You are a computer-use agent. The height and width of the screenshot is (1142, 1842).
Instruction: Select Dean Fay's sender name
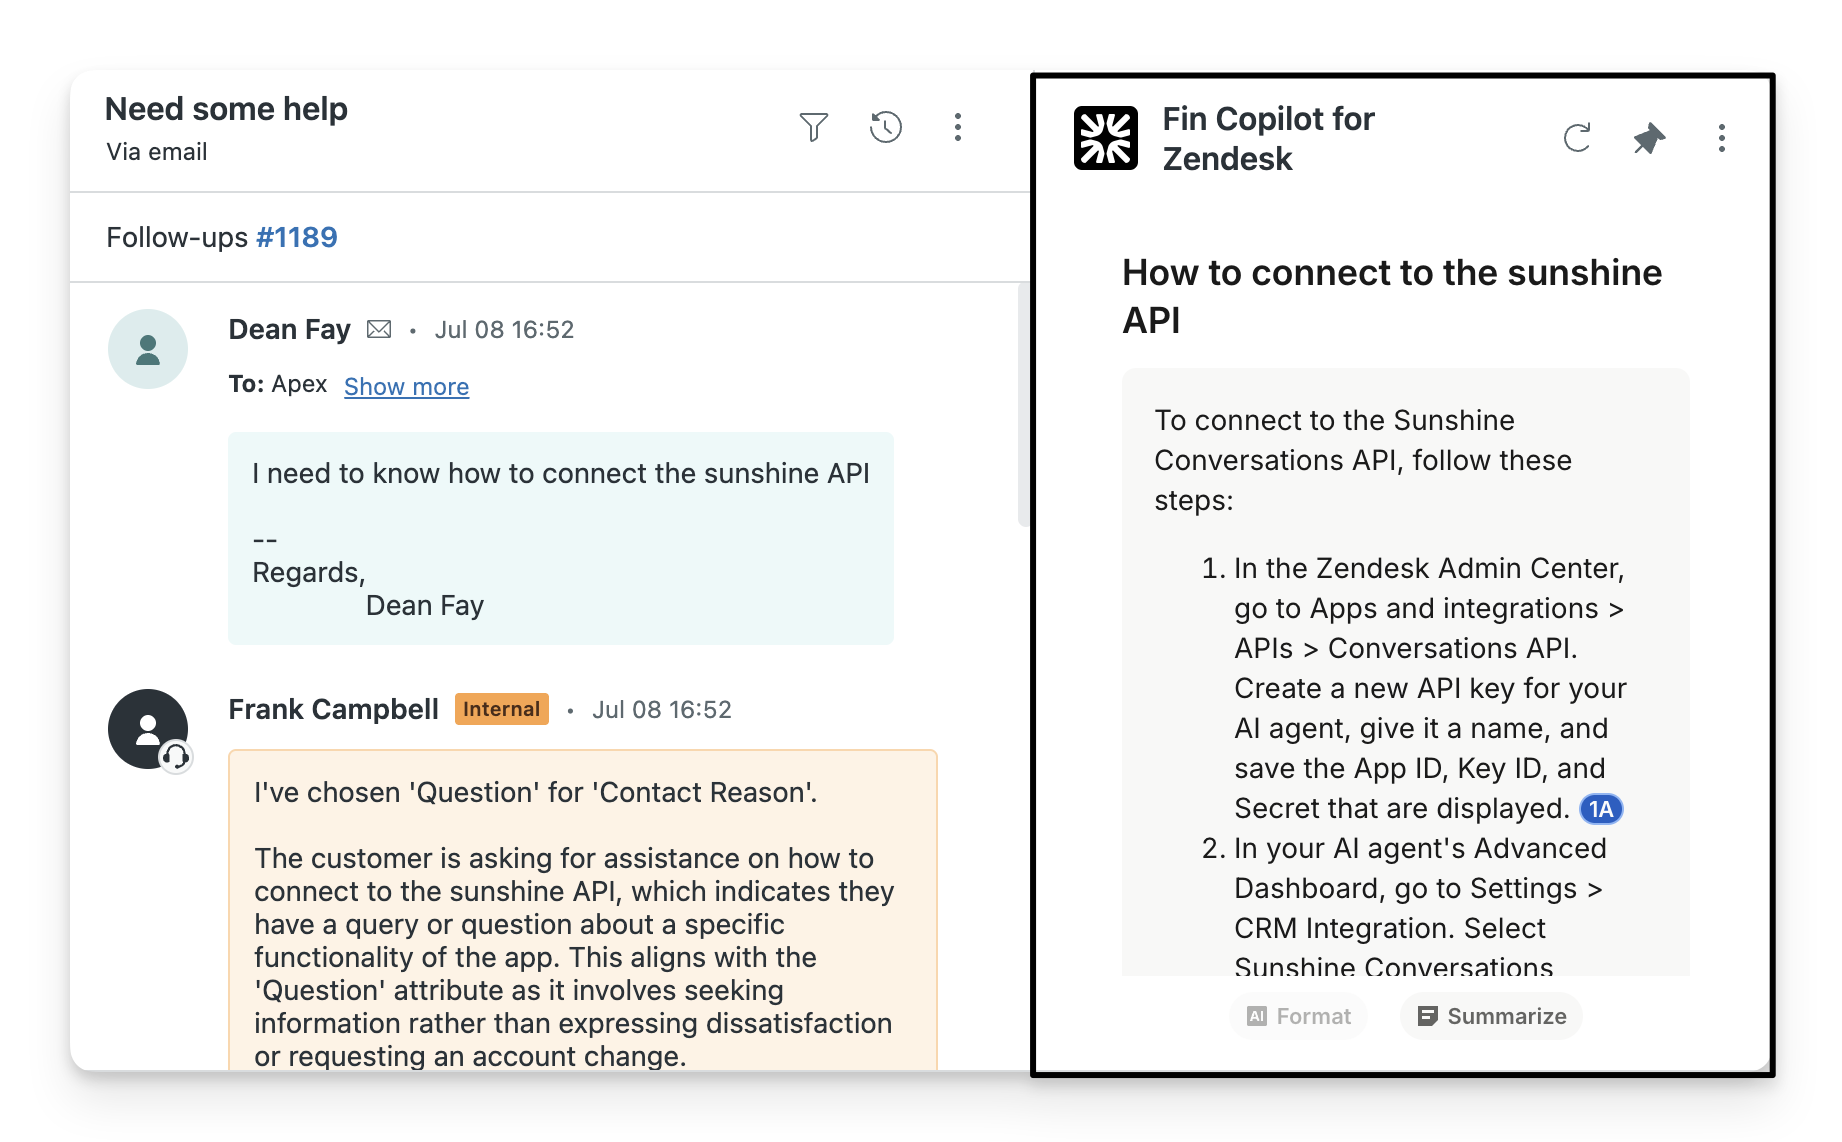pyautogui.click(x=289, y=329)
